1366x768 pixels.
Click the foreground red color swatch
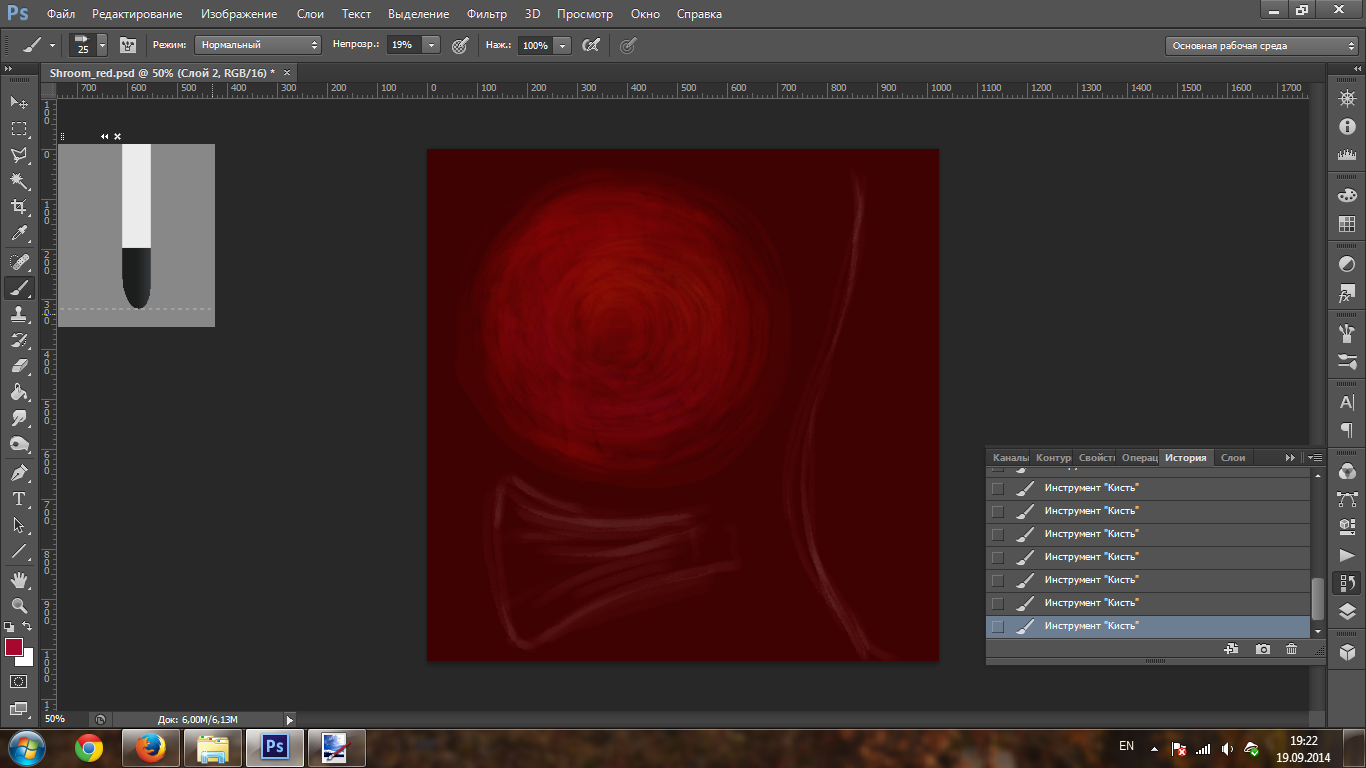(x=14, y=647)
